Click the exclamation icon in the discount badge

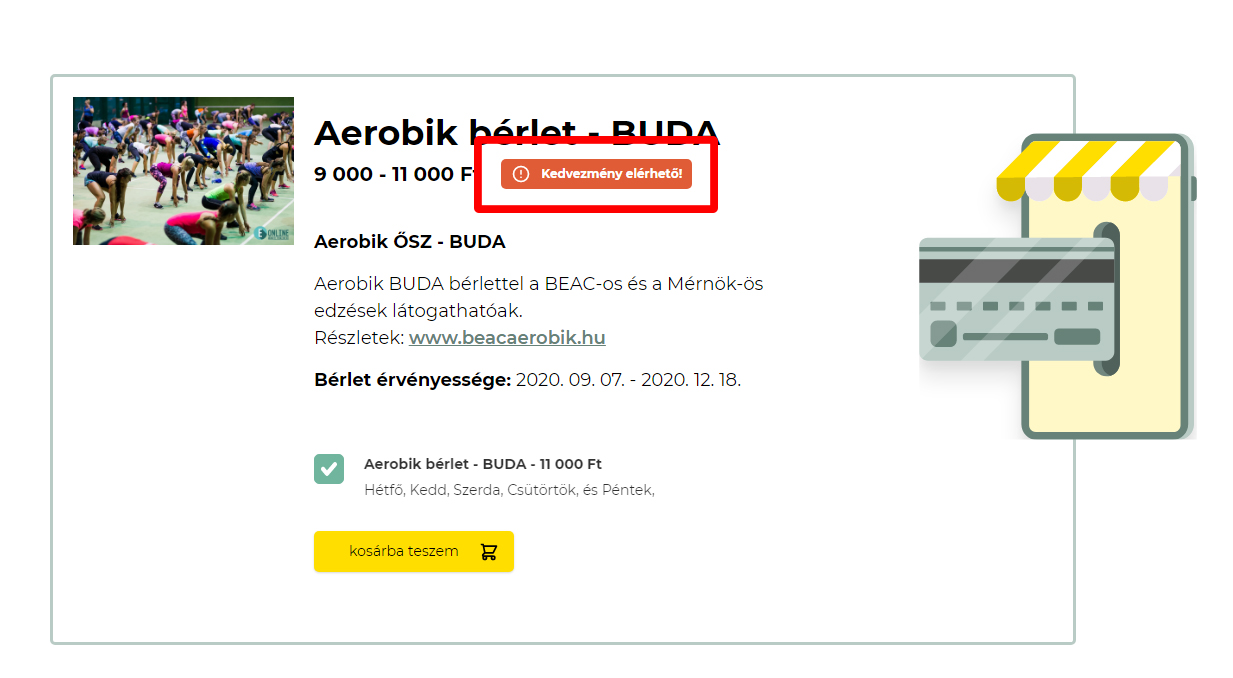click(x=520, y=174)
